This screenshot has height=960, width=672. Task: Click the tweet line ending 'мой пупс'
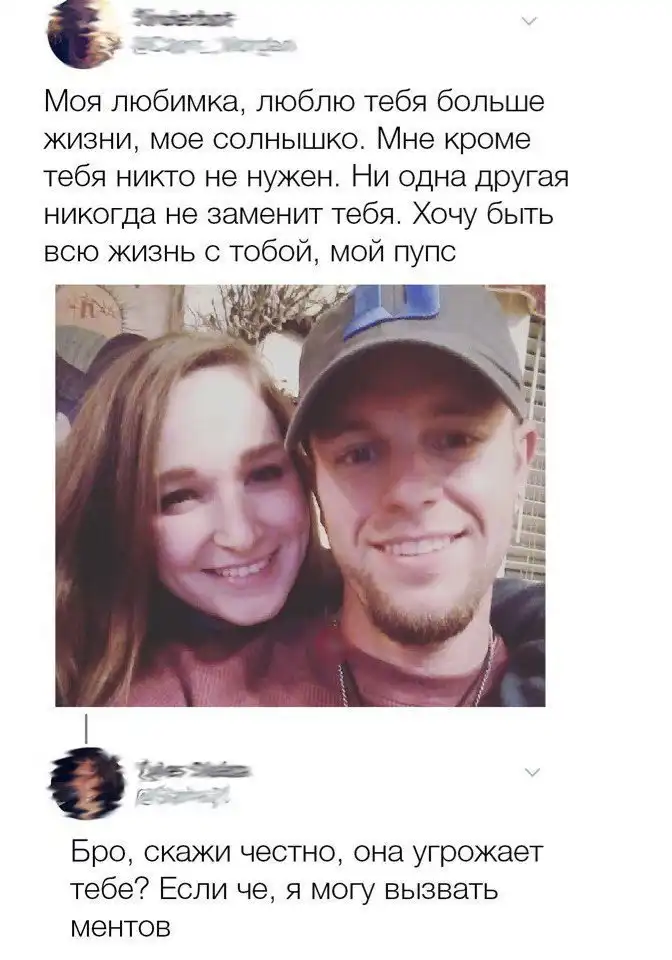250,252
